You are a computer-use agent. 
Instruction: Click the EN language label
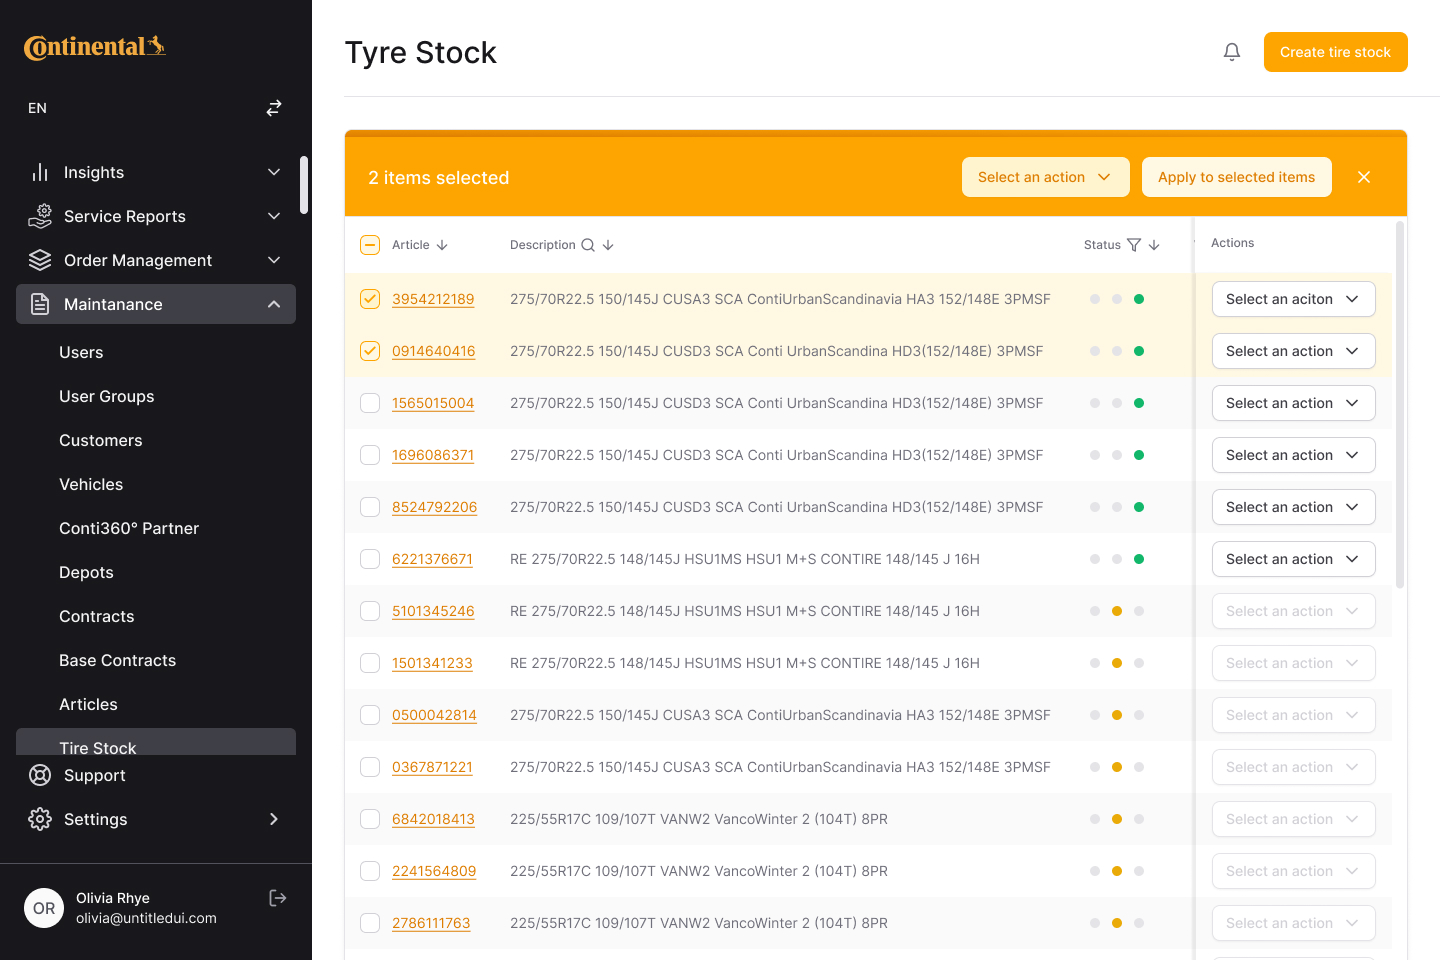37,108
